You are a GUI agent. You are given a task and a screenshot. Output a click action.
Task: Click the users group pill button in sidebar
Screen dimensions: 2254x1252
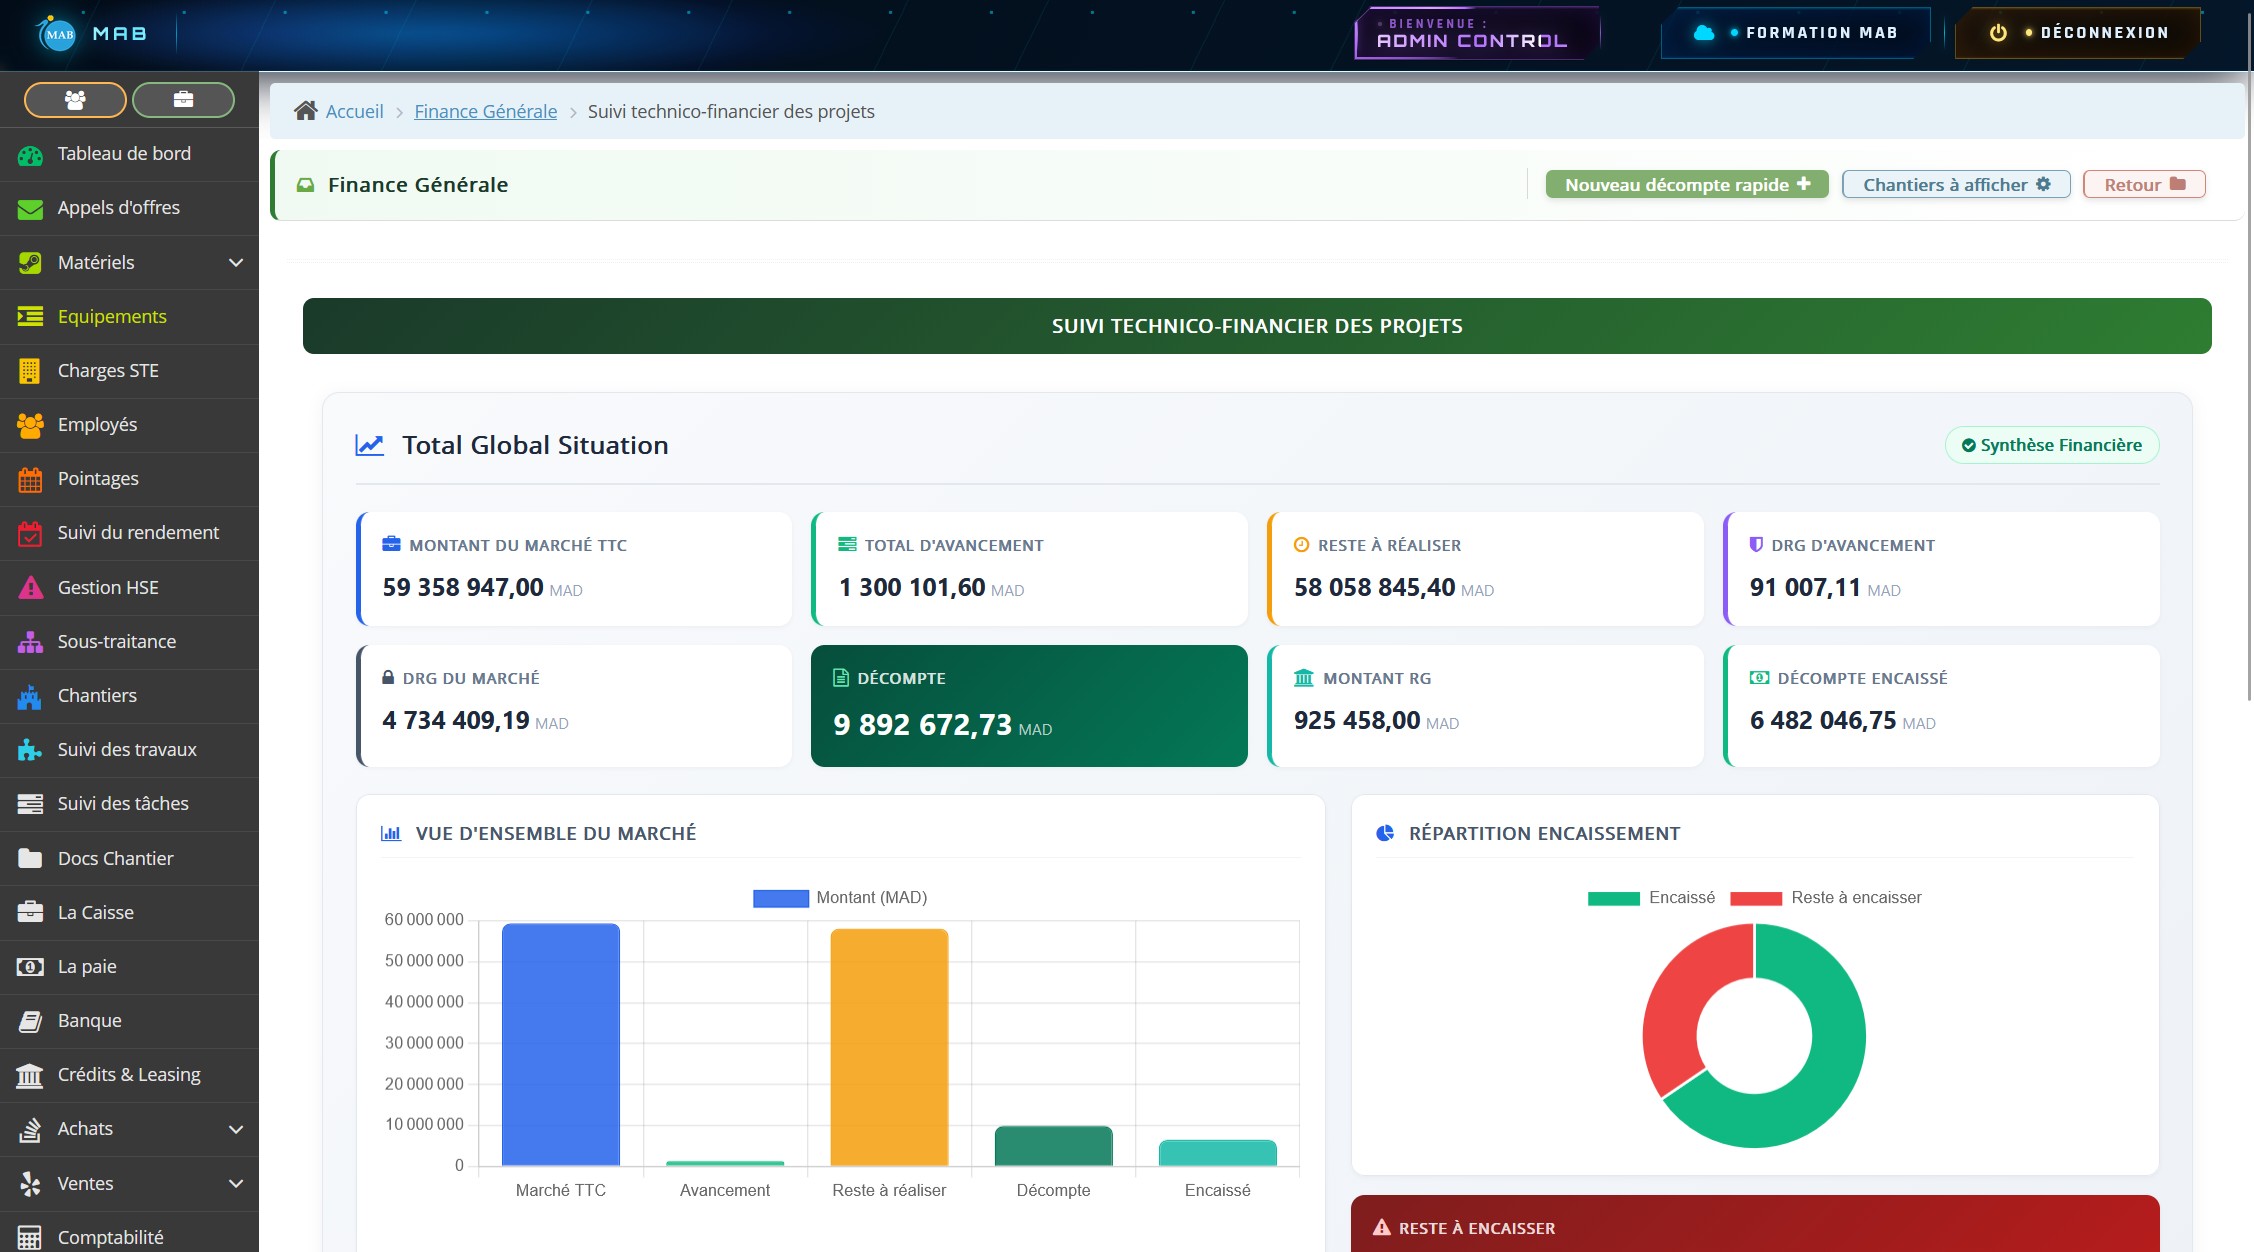click(x=75, y=100)
